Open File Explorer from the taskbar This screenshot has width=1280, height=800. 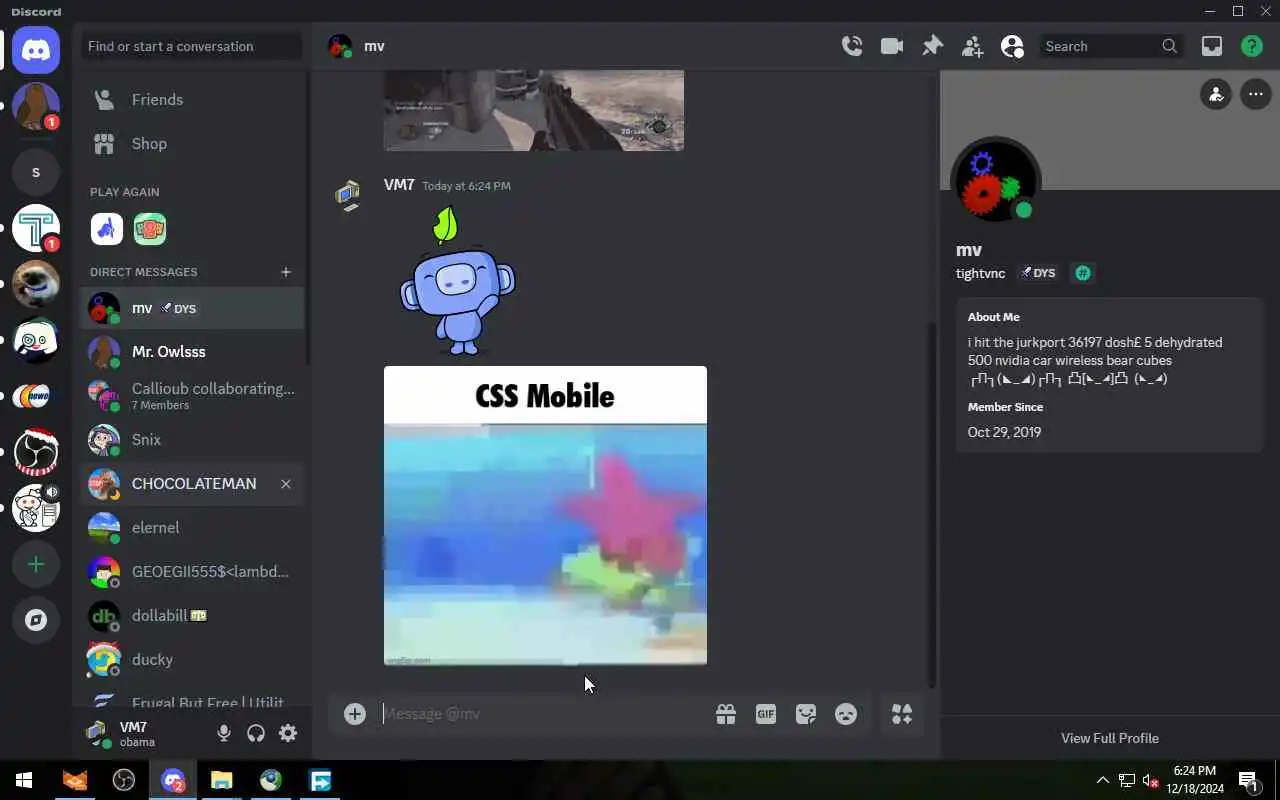(222, 780)
